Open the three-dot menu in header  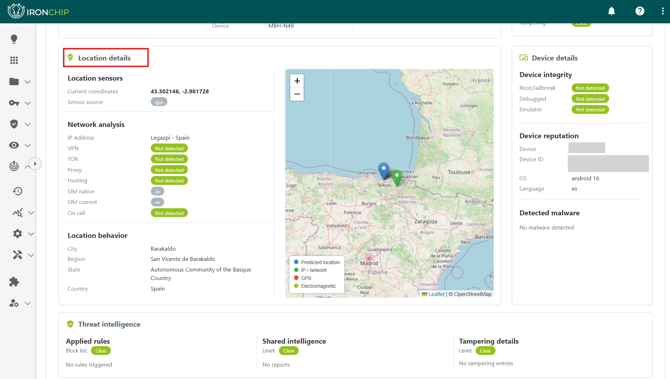point(663,11)
